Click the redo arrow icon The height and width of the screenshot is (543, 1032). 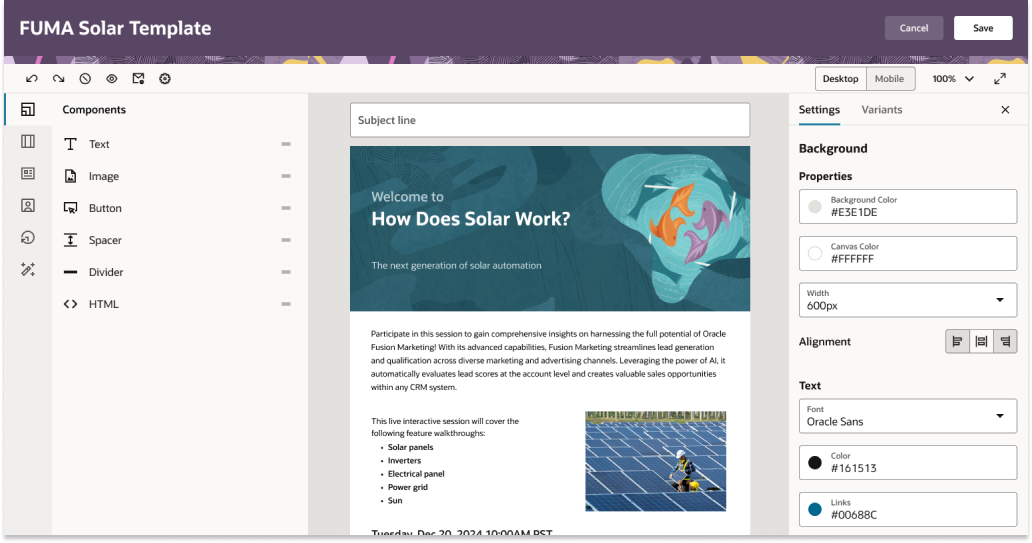59,78
